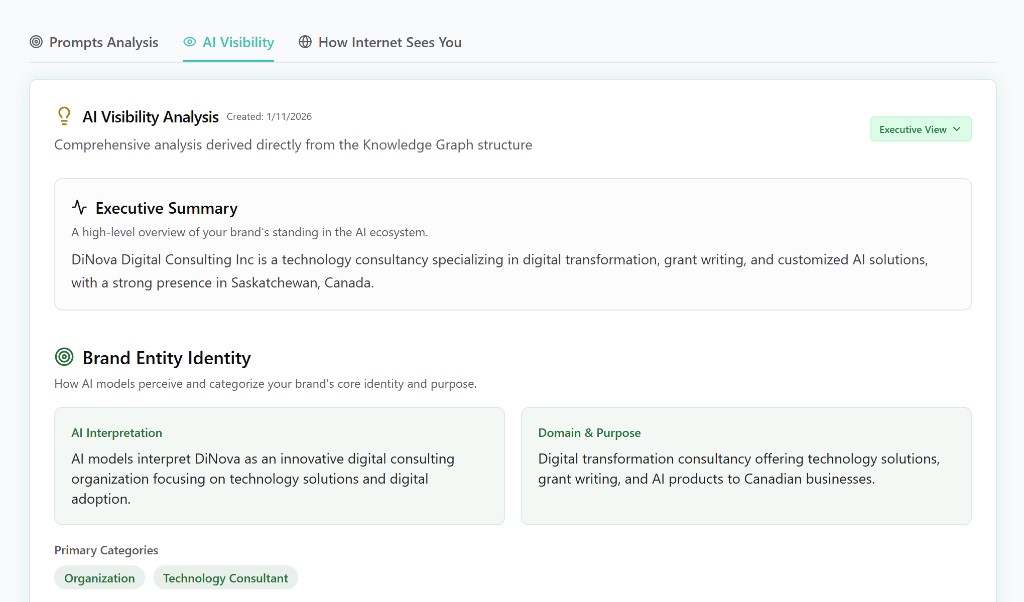Viewport: 1024px width, 602px height.
Task: Click the AI Visibility Analysis title
Action: pos(150,117)
